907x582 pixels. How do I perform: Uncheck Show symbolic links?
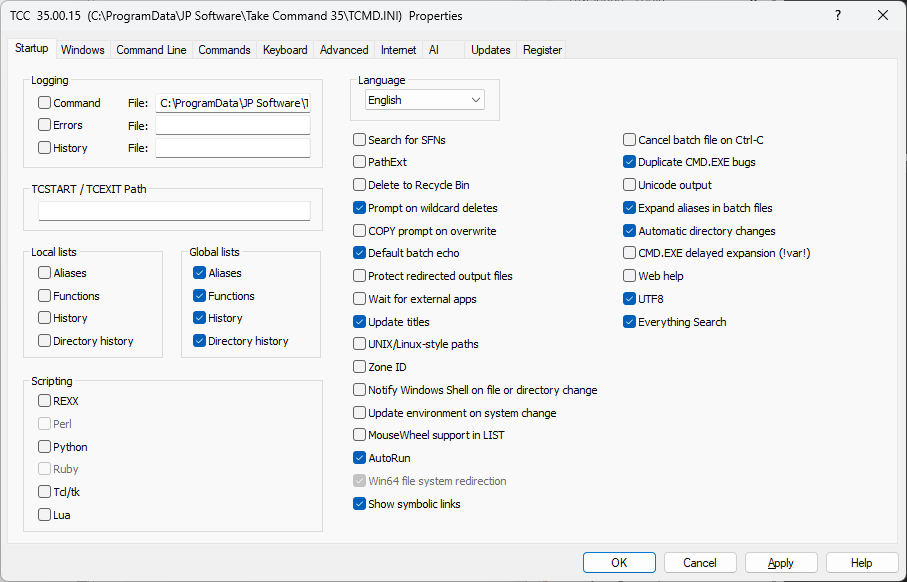click(359, 504)
